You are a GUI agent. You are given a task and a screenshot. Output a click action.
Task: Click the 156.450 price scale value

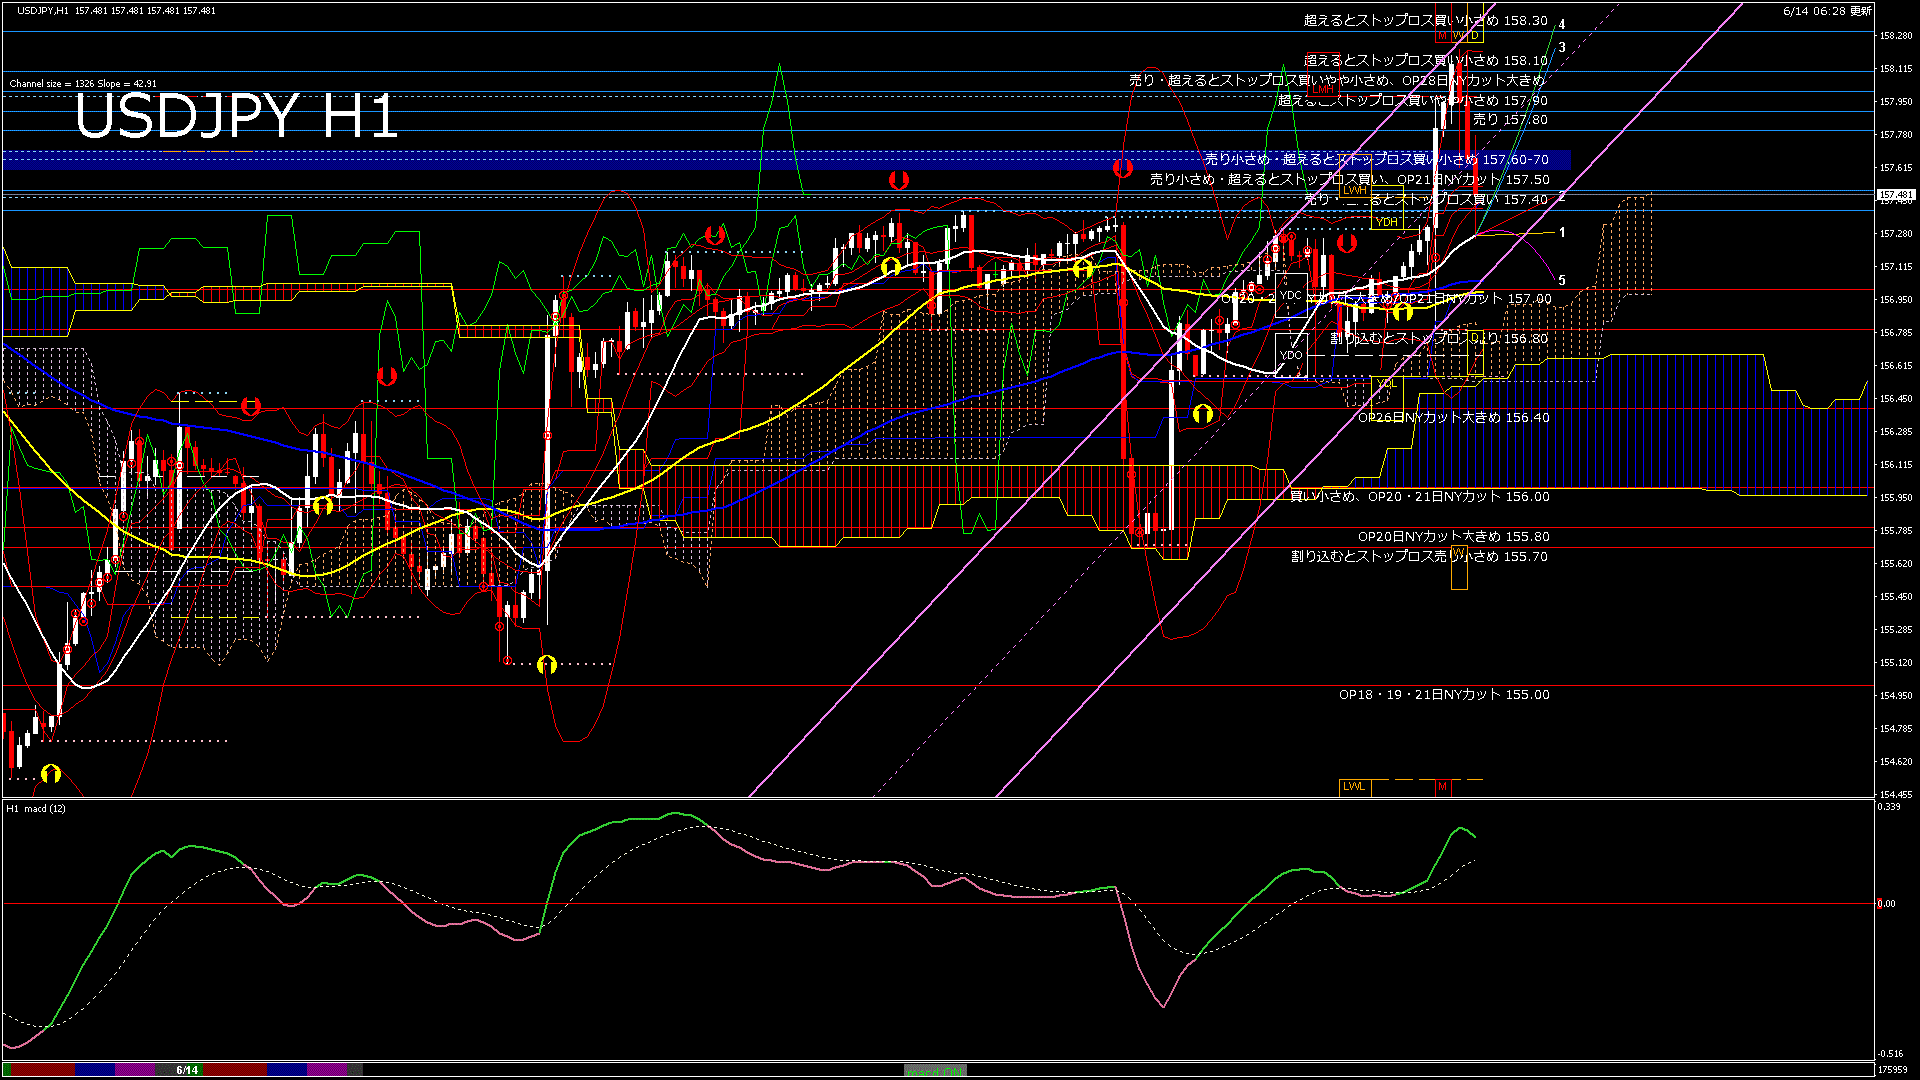coord(1896,399)
